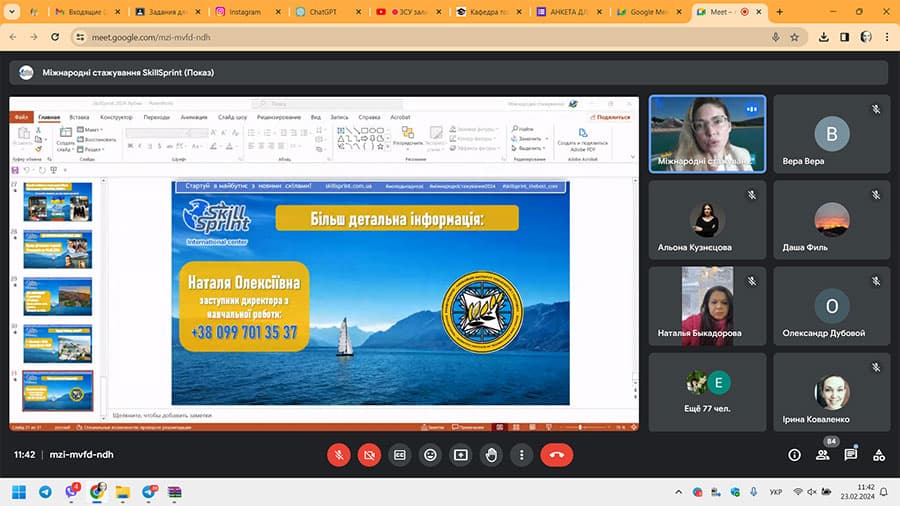
Task: Open the emoji reactions in Meet
Action: click(430, 454)
